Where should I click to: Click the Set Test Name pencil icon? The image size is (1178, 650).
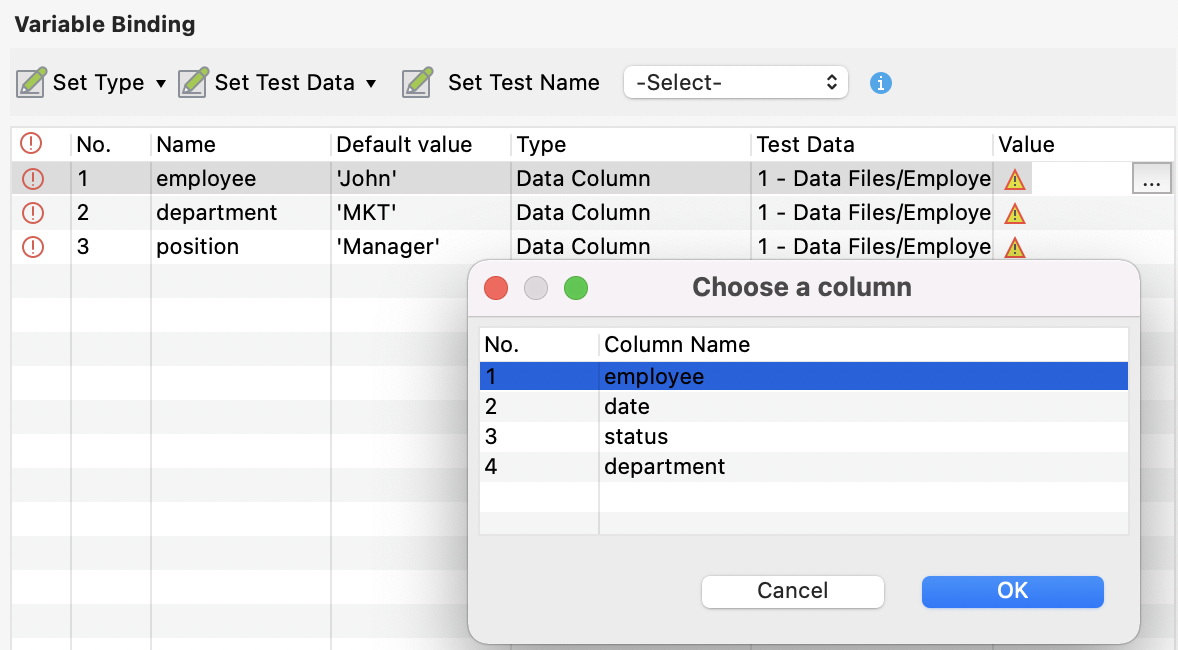tap(417, 82)
